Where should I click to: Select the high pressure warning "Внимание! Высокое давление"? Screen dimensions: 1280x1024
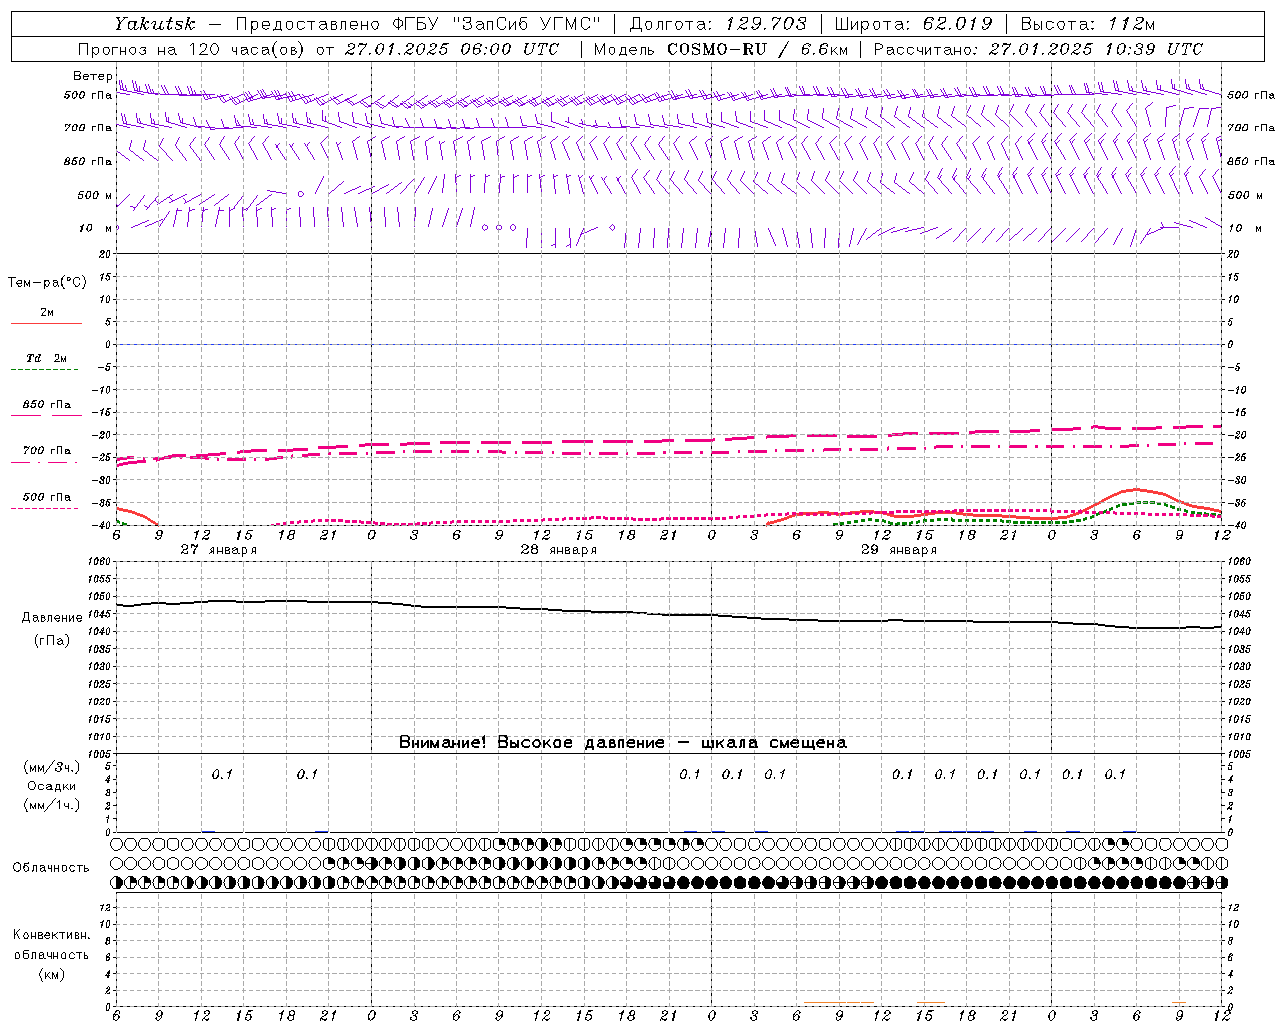coord(531,743)
